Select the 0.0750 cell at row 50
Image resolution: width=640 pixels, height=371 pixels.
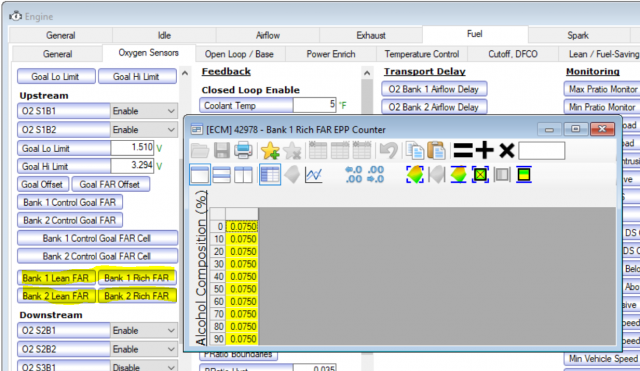pos(242,289)
